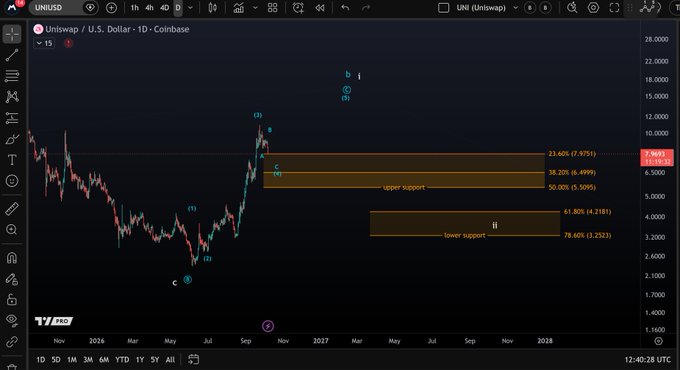Start Bar Replay with rewind icon
Viewport: 680px width, 370px height.
tap(320, 7)
